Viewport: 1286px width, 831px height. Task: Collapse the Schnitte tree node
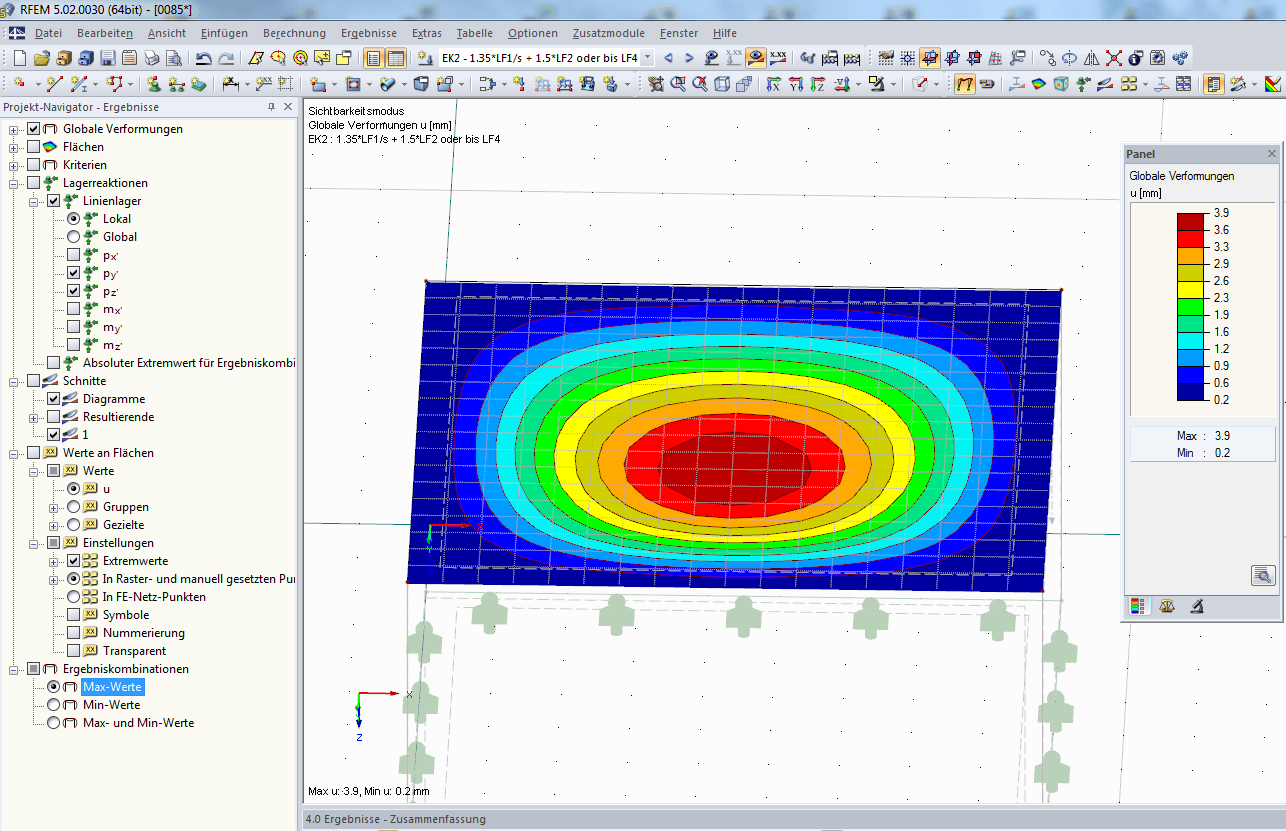pyautogui.click(x=14, y=381)
